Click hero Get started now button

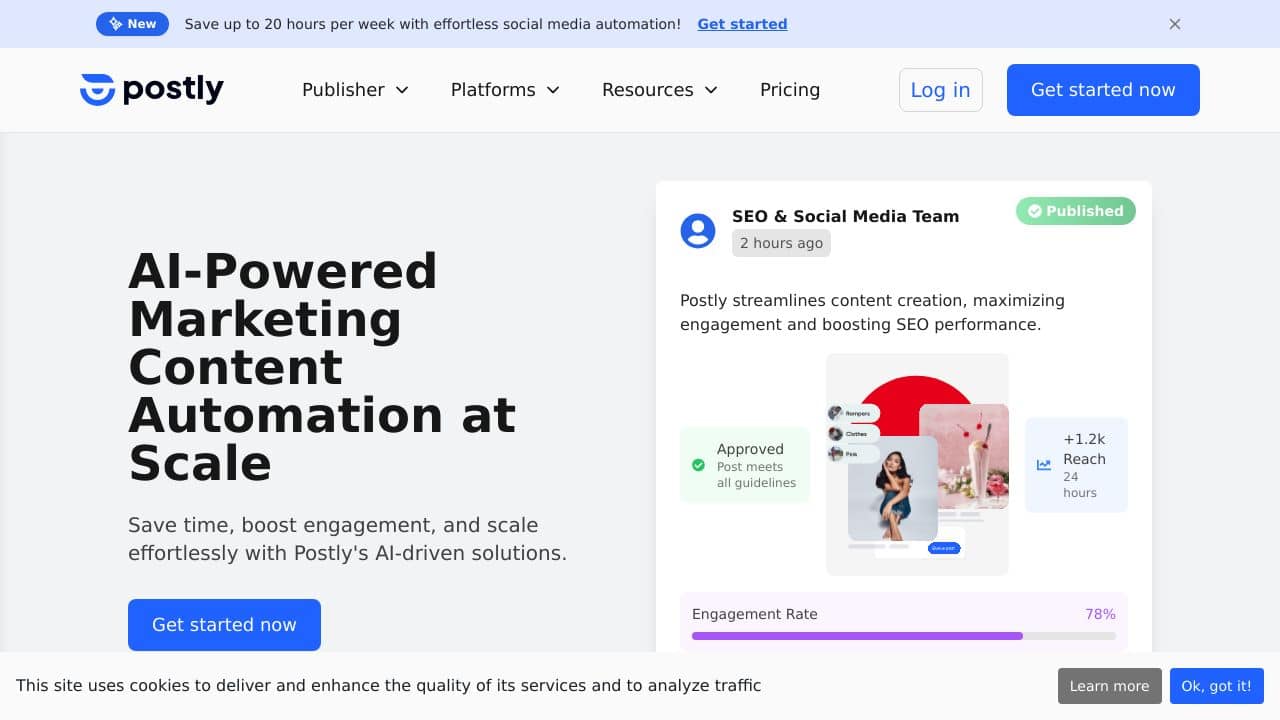tap(224, 625)
